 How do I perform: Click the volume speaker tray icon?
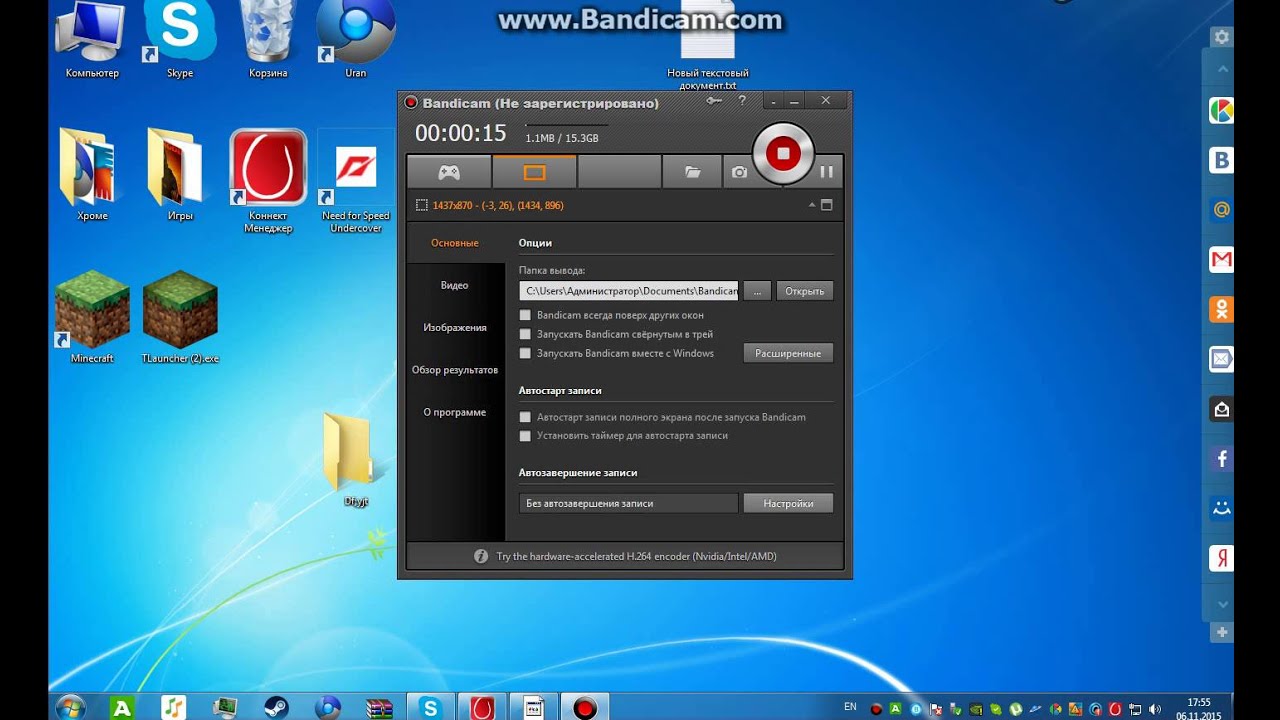point(1155,709)
